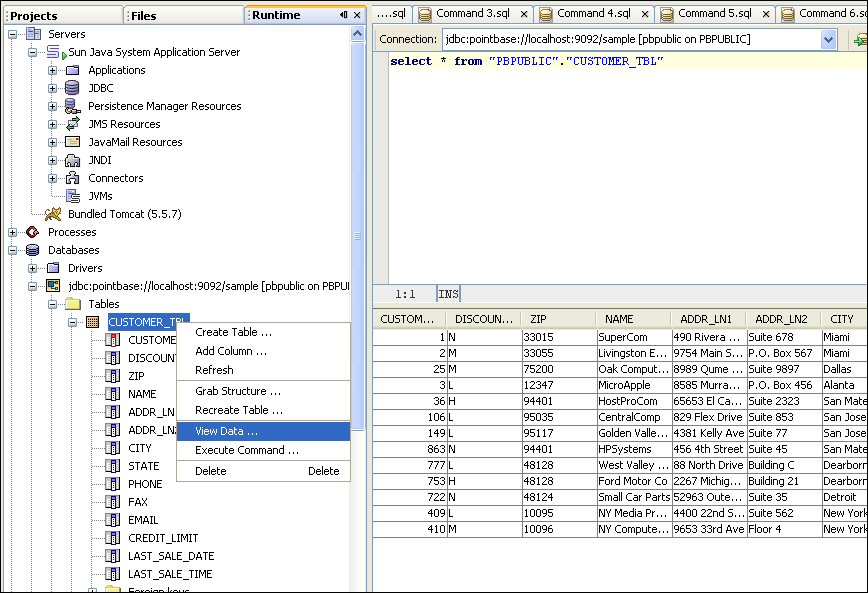Collapse the Databases tree node
The image size is (868, 593).
13,250
